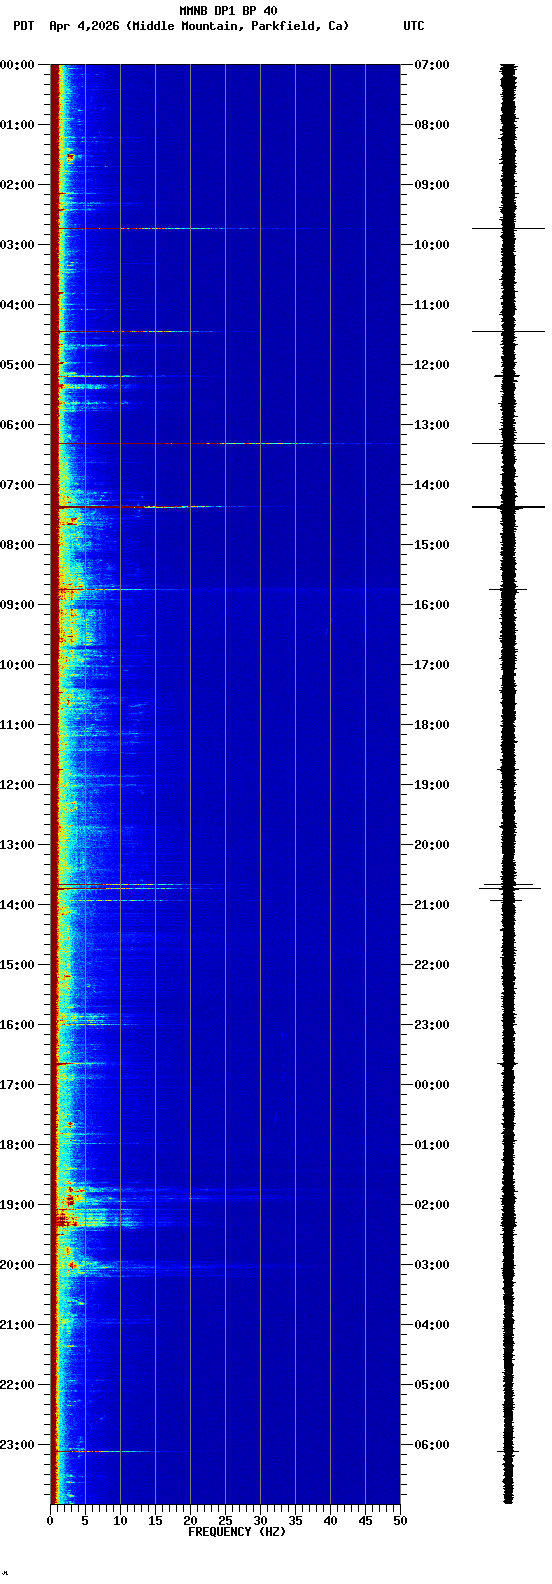552x1584 pixels.
Task: Click the 17:00 label on the UTC axis
Action: (x=432, y=665)
